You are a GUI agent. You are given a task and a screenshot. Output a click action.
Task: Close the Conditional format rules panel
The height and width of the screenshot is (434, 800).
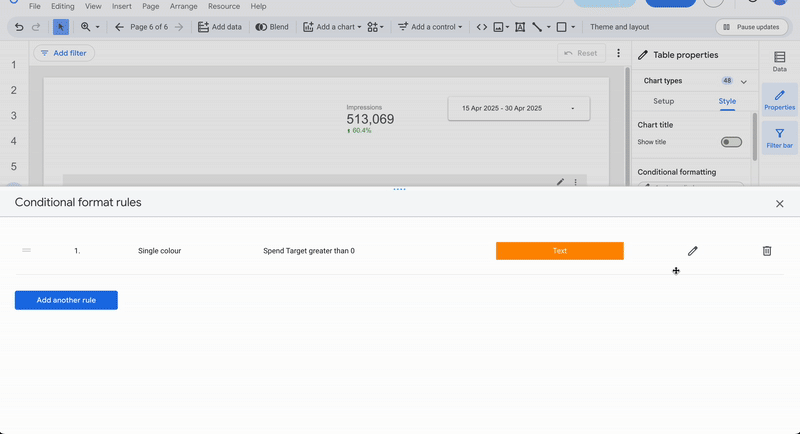[x=779, y=203]
